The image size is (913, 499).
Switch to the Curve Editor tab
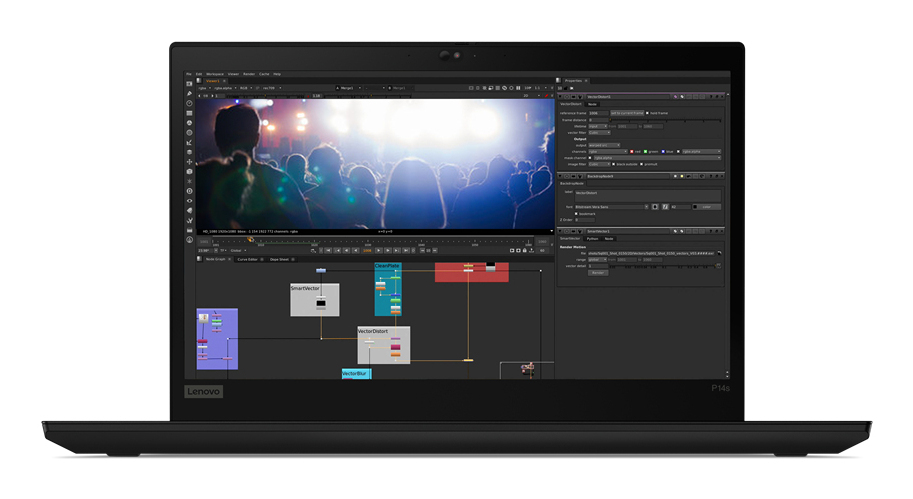pos(247,259)
